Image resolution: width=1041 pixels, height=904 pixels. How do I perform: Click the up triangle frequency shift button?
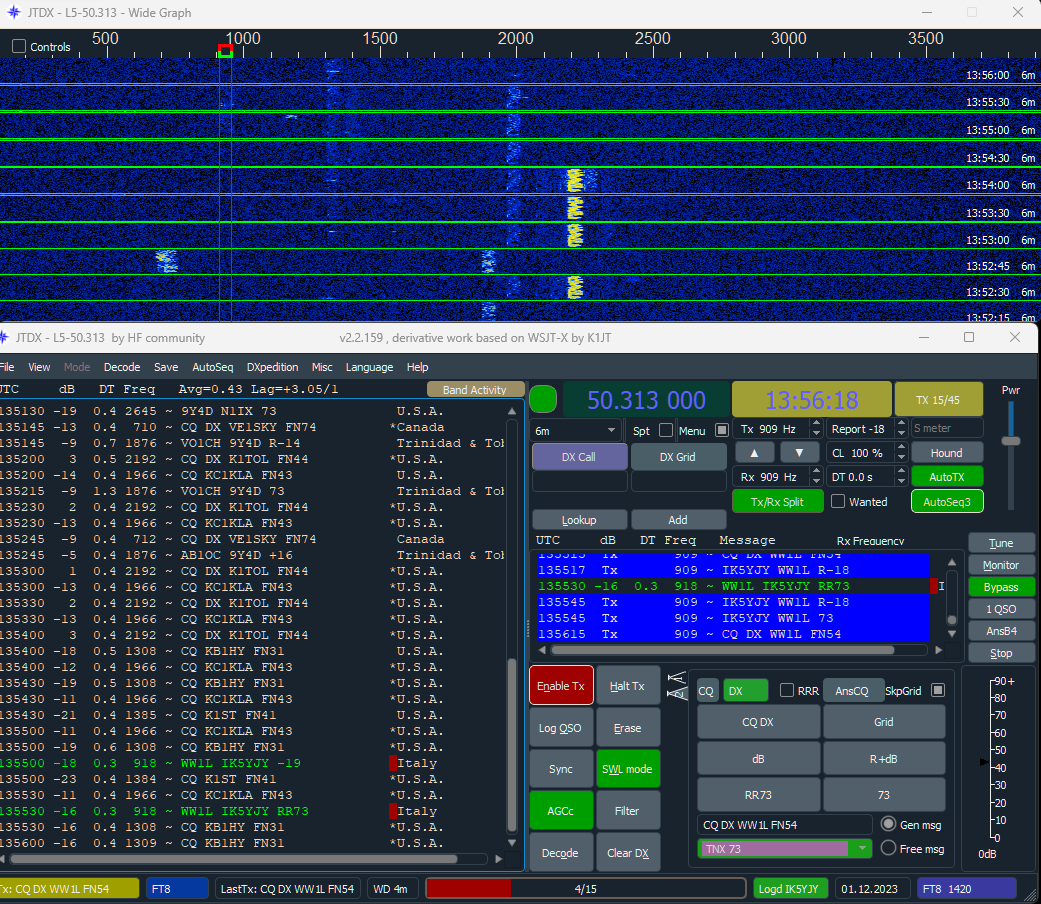click(x=754, y=453)
